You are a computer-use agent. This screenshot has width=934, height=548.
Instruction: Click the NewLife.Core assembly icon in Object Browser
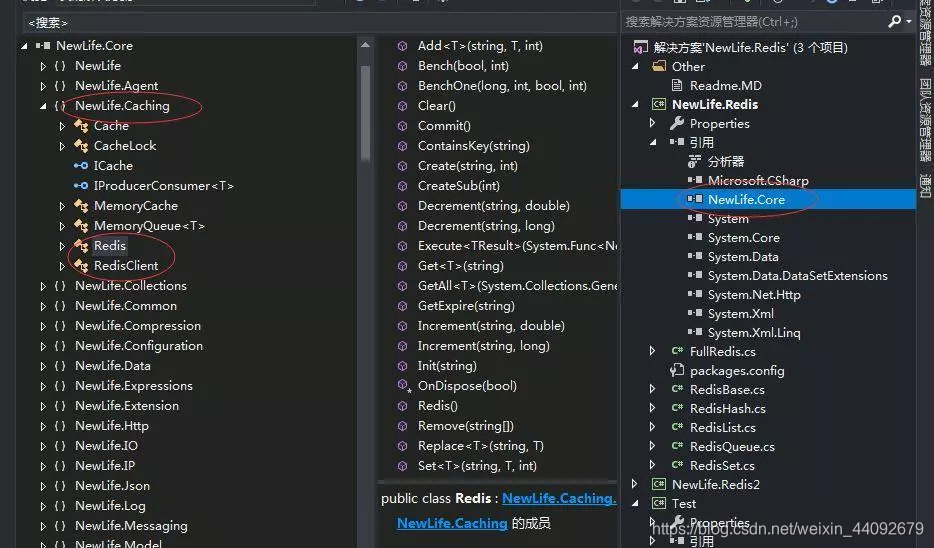click(x=43, y=46)
